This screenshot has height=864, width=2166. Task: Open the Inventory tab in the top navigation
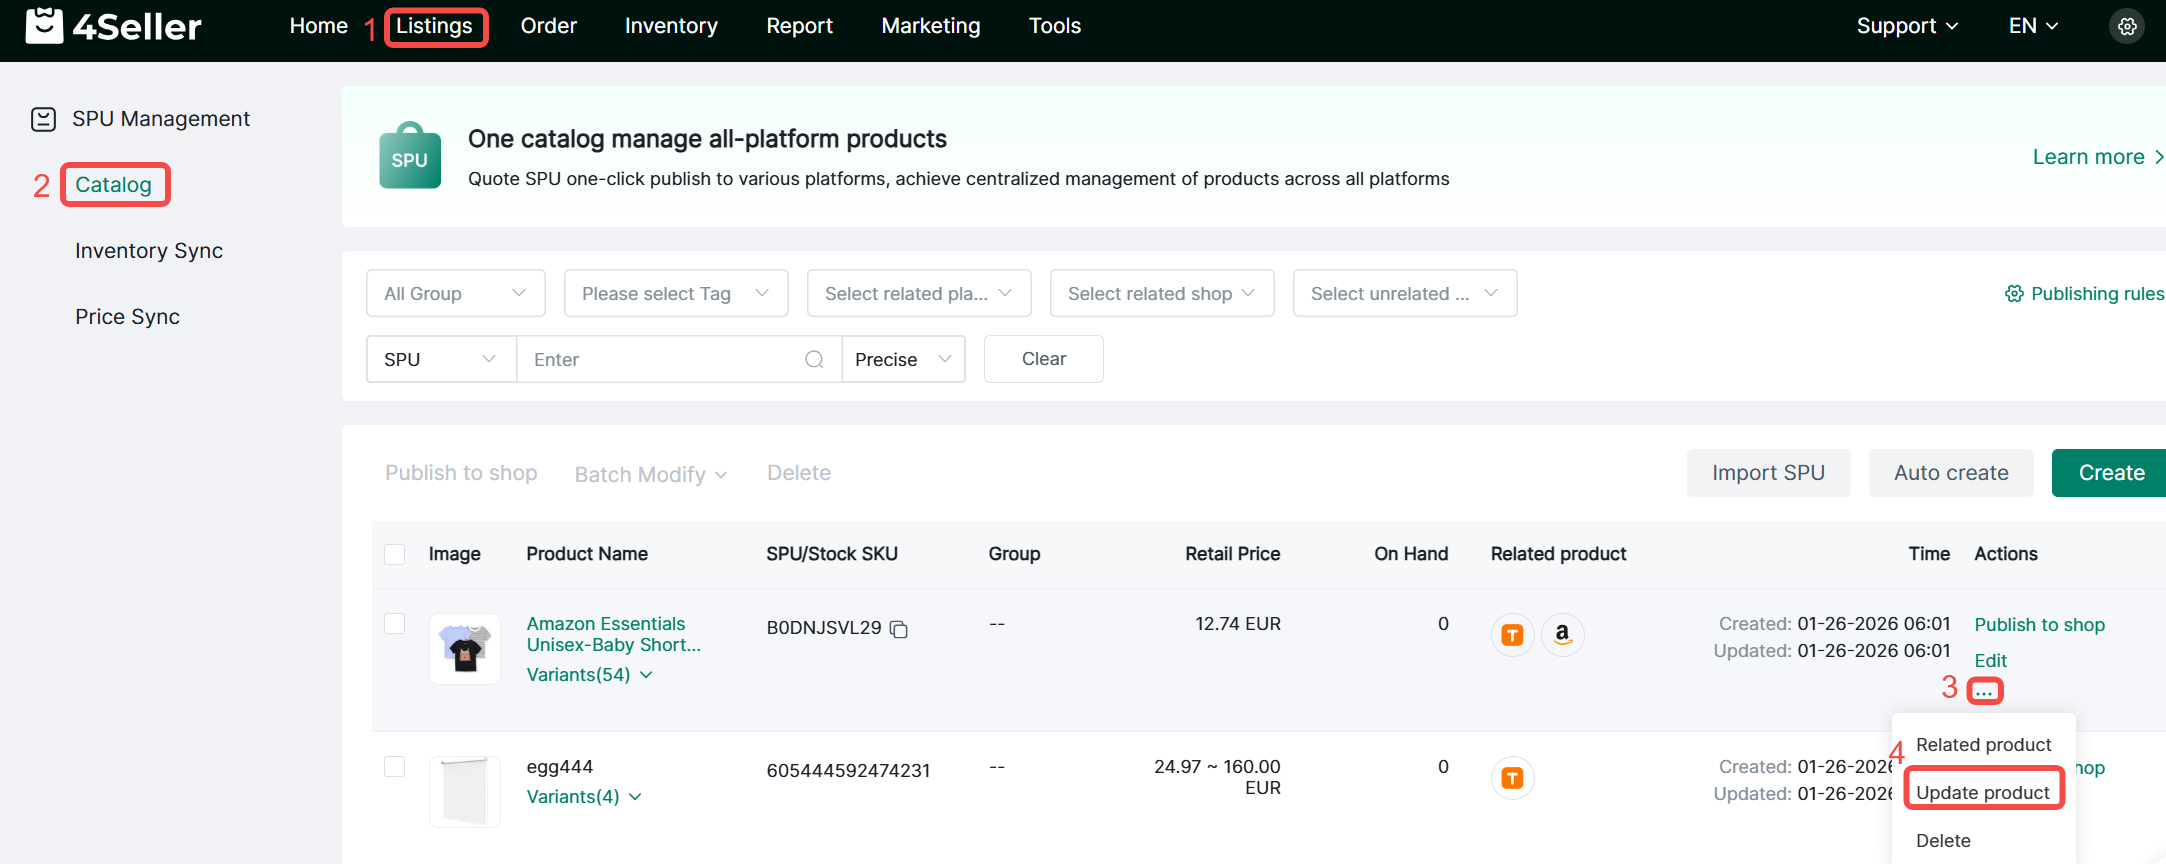coord(671,26)
